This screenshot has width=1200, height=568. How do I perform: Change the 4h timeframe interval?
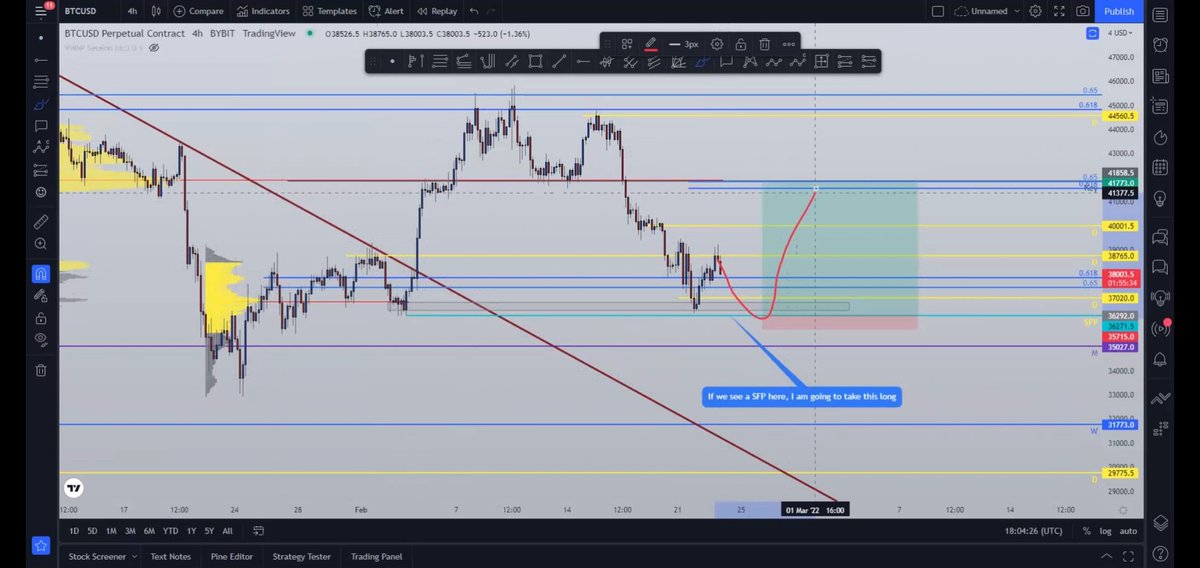pos(133,12)
